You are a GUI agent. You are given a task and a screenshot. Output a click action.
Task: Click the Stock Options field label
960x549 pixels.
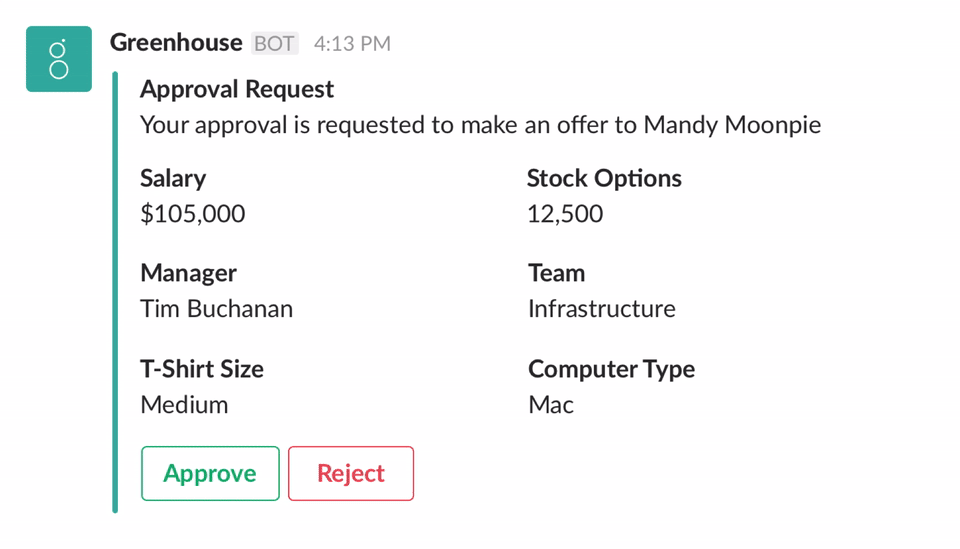tap(604, 178)
